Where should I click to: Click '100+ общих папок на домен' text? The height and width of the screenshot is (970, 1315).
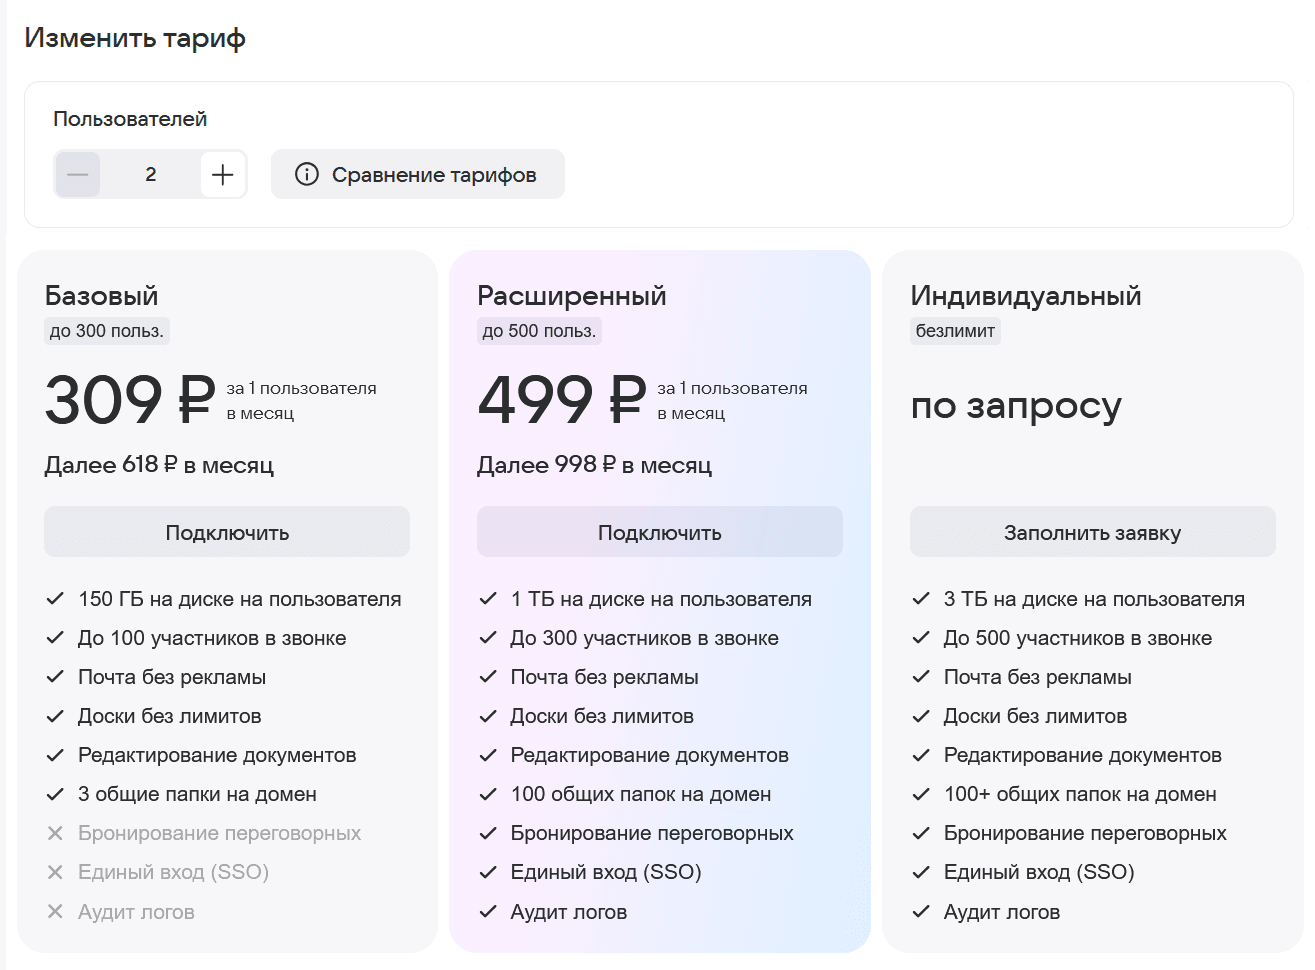[1080, 794]
